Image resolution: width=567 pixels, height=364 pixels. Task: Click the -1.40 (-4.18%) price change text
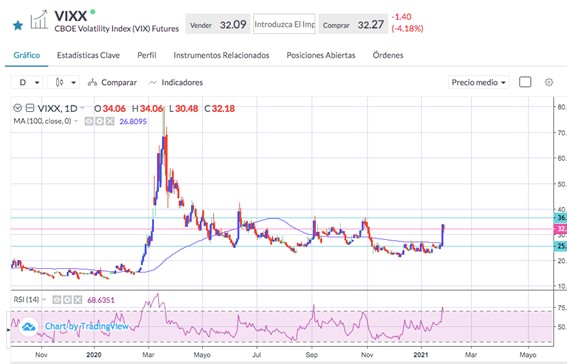pyautogui.click(x=407, y=22)
